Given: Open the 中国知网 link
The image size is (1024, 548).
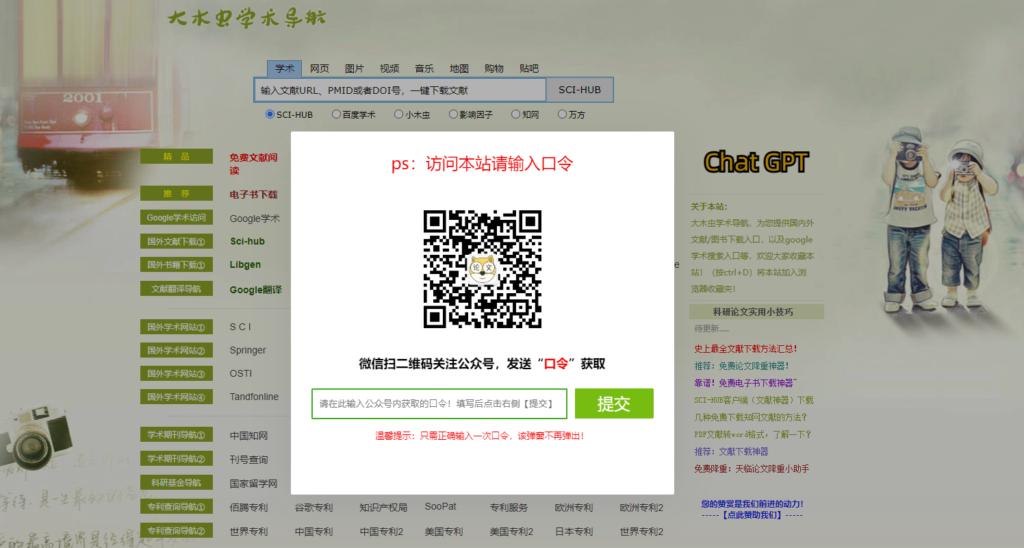Looking at the screenshot, I should [248, 436].
